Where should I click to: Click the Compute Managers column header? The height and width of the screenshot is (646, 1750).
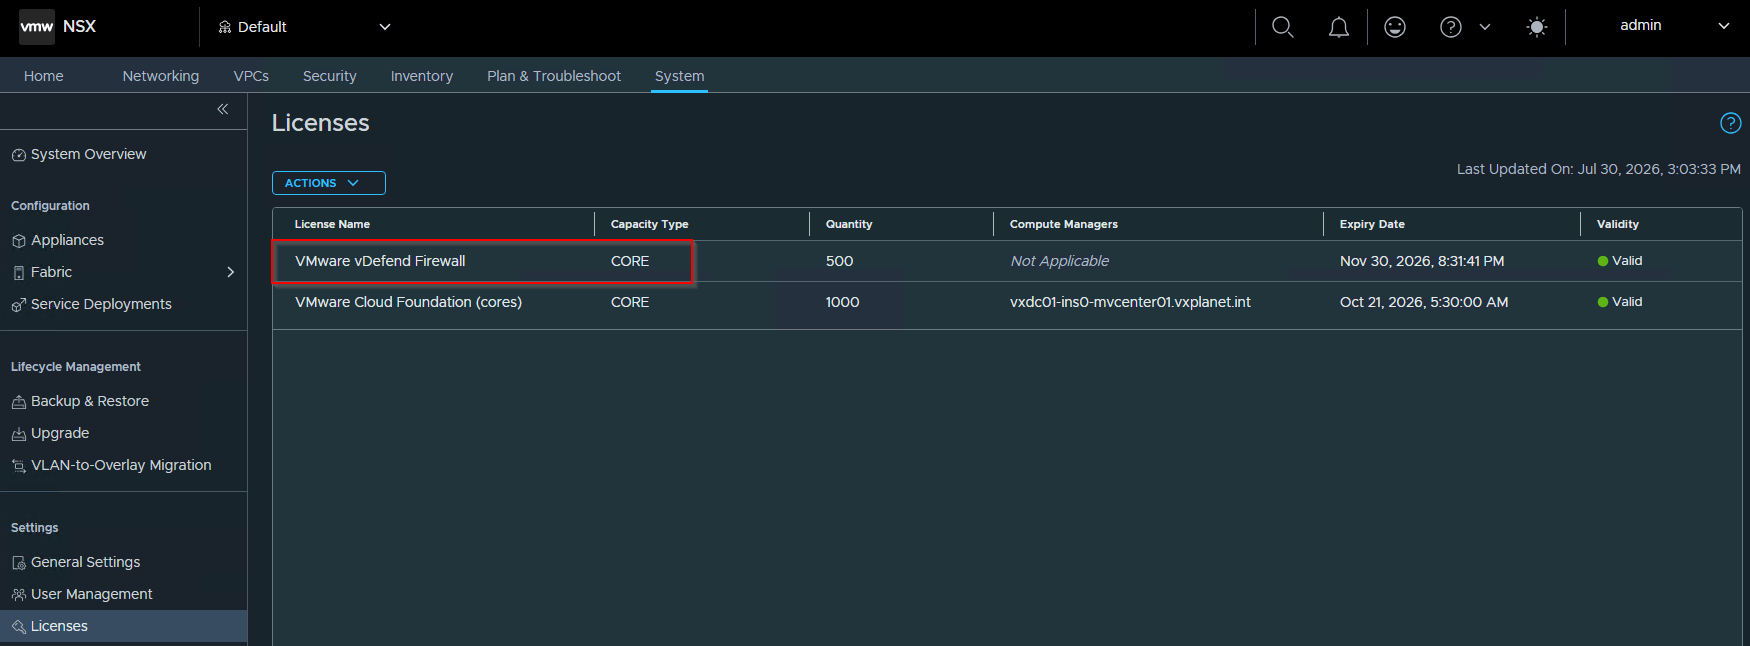[1064, 224]
